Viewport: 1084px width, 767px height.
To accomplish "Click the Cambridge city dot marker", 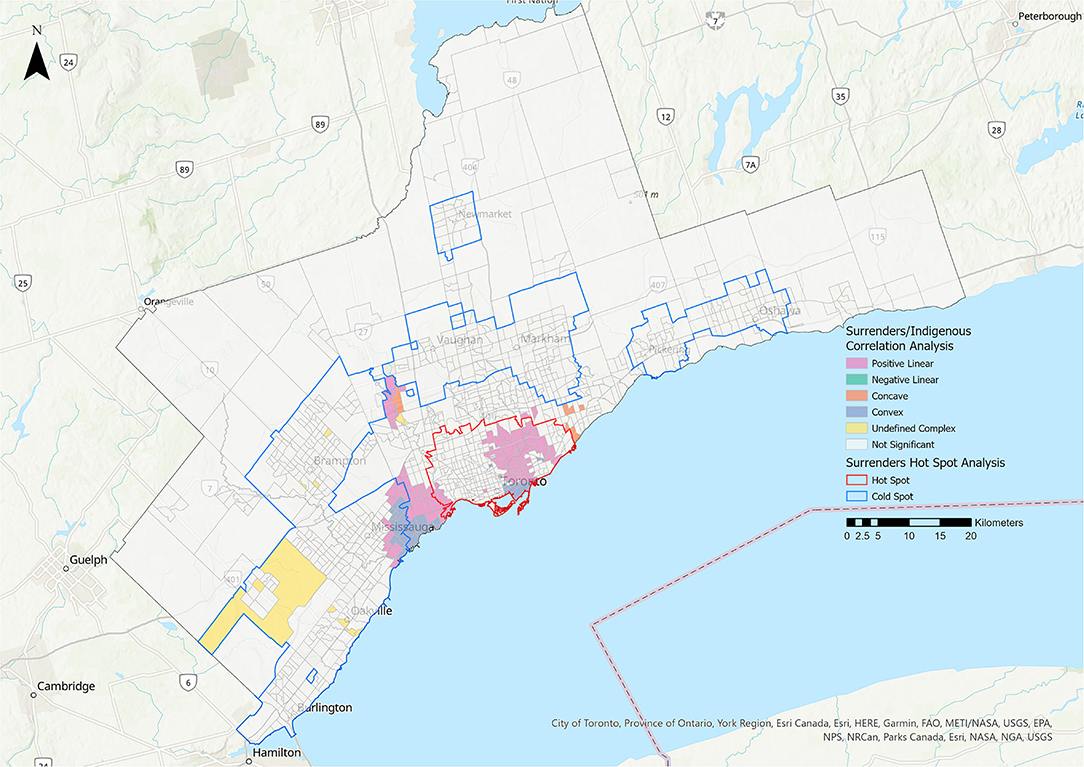I will pyautogui.click(x=33, y=694).
